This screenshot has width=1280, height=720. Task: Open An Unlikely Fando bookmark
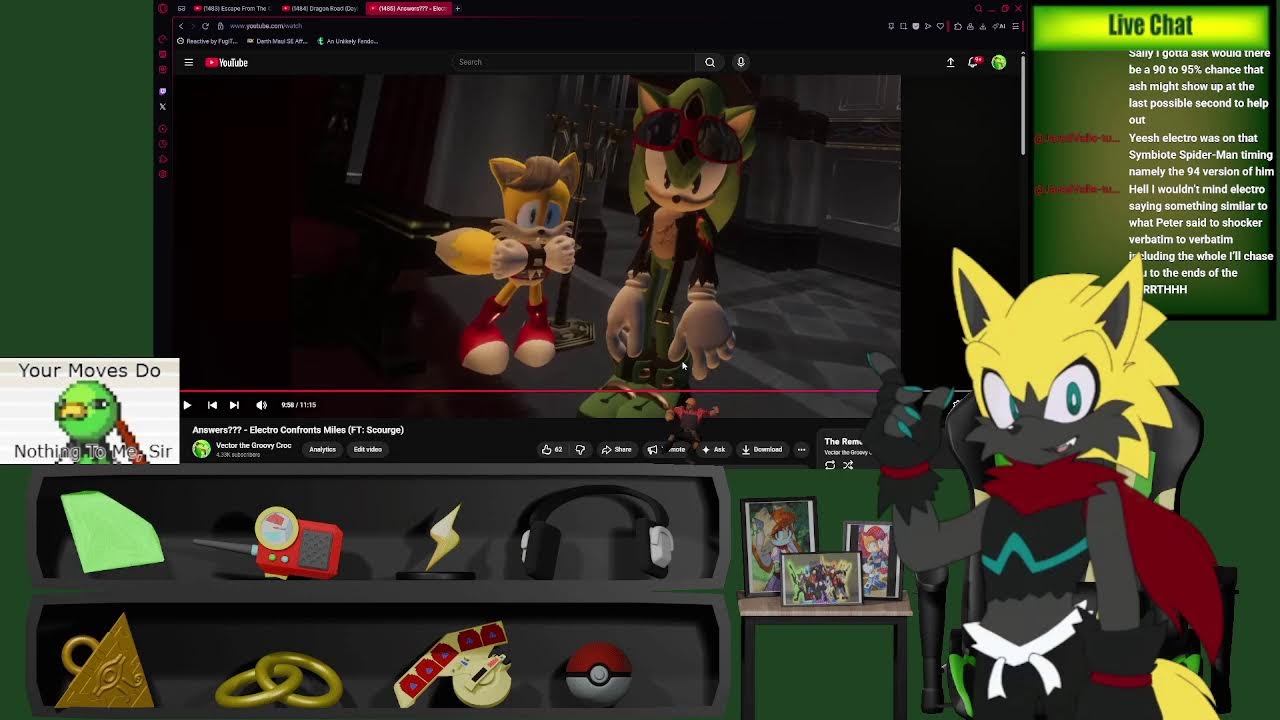tap(347, 41)
